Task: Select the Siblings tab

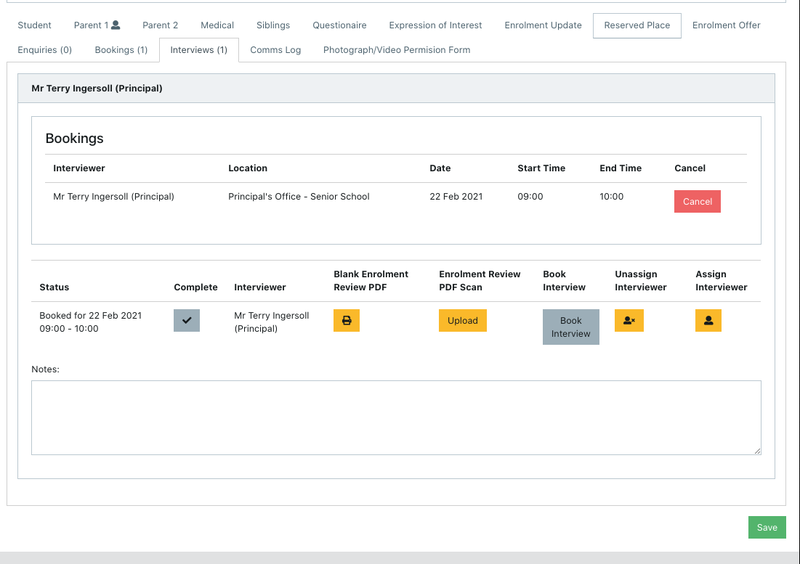Action: pos(273,25)
